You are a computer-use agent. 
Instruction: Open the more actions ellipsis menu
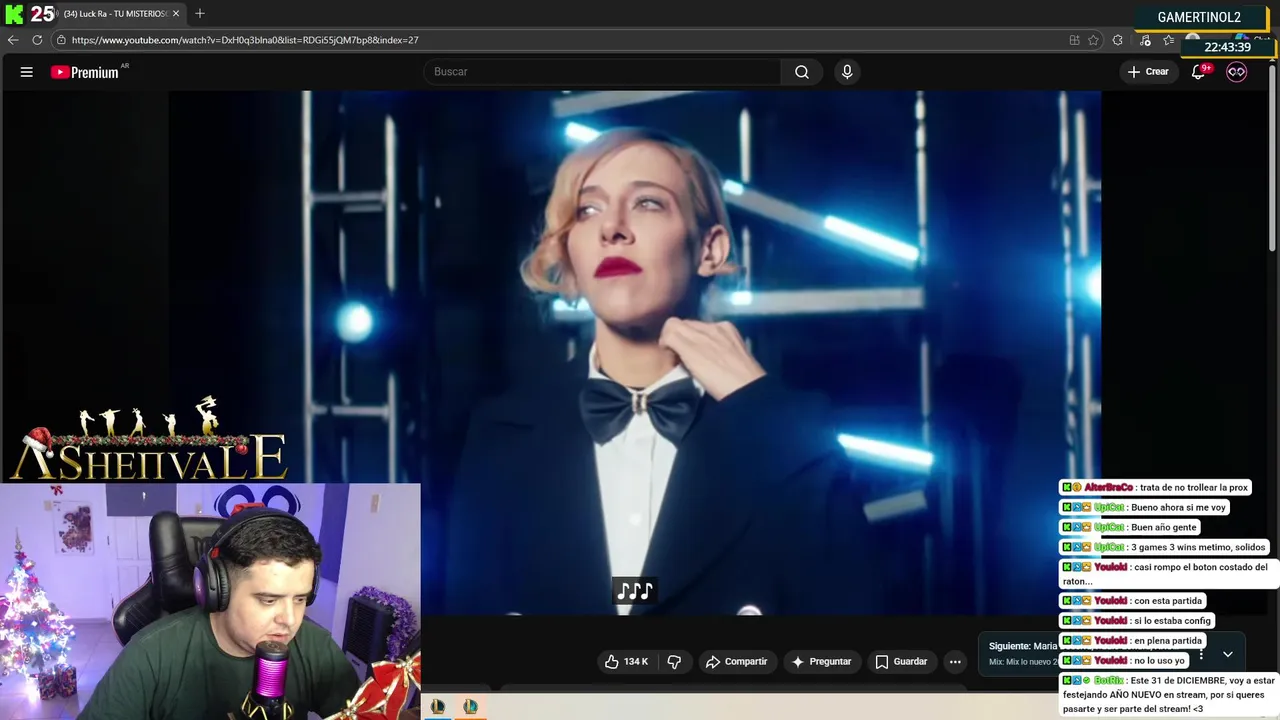pos(955,662)
